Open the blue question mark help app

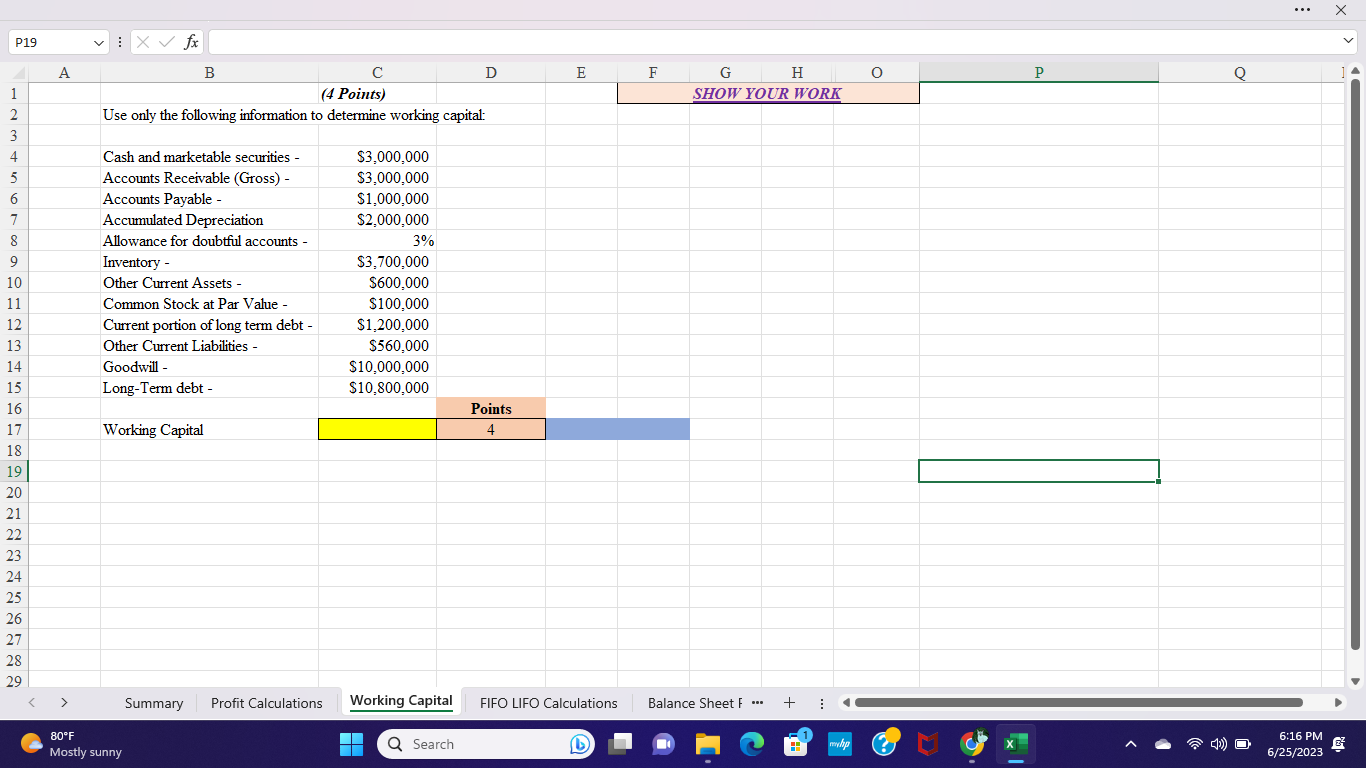click(x=884, y=744)
